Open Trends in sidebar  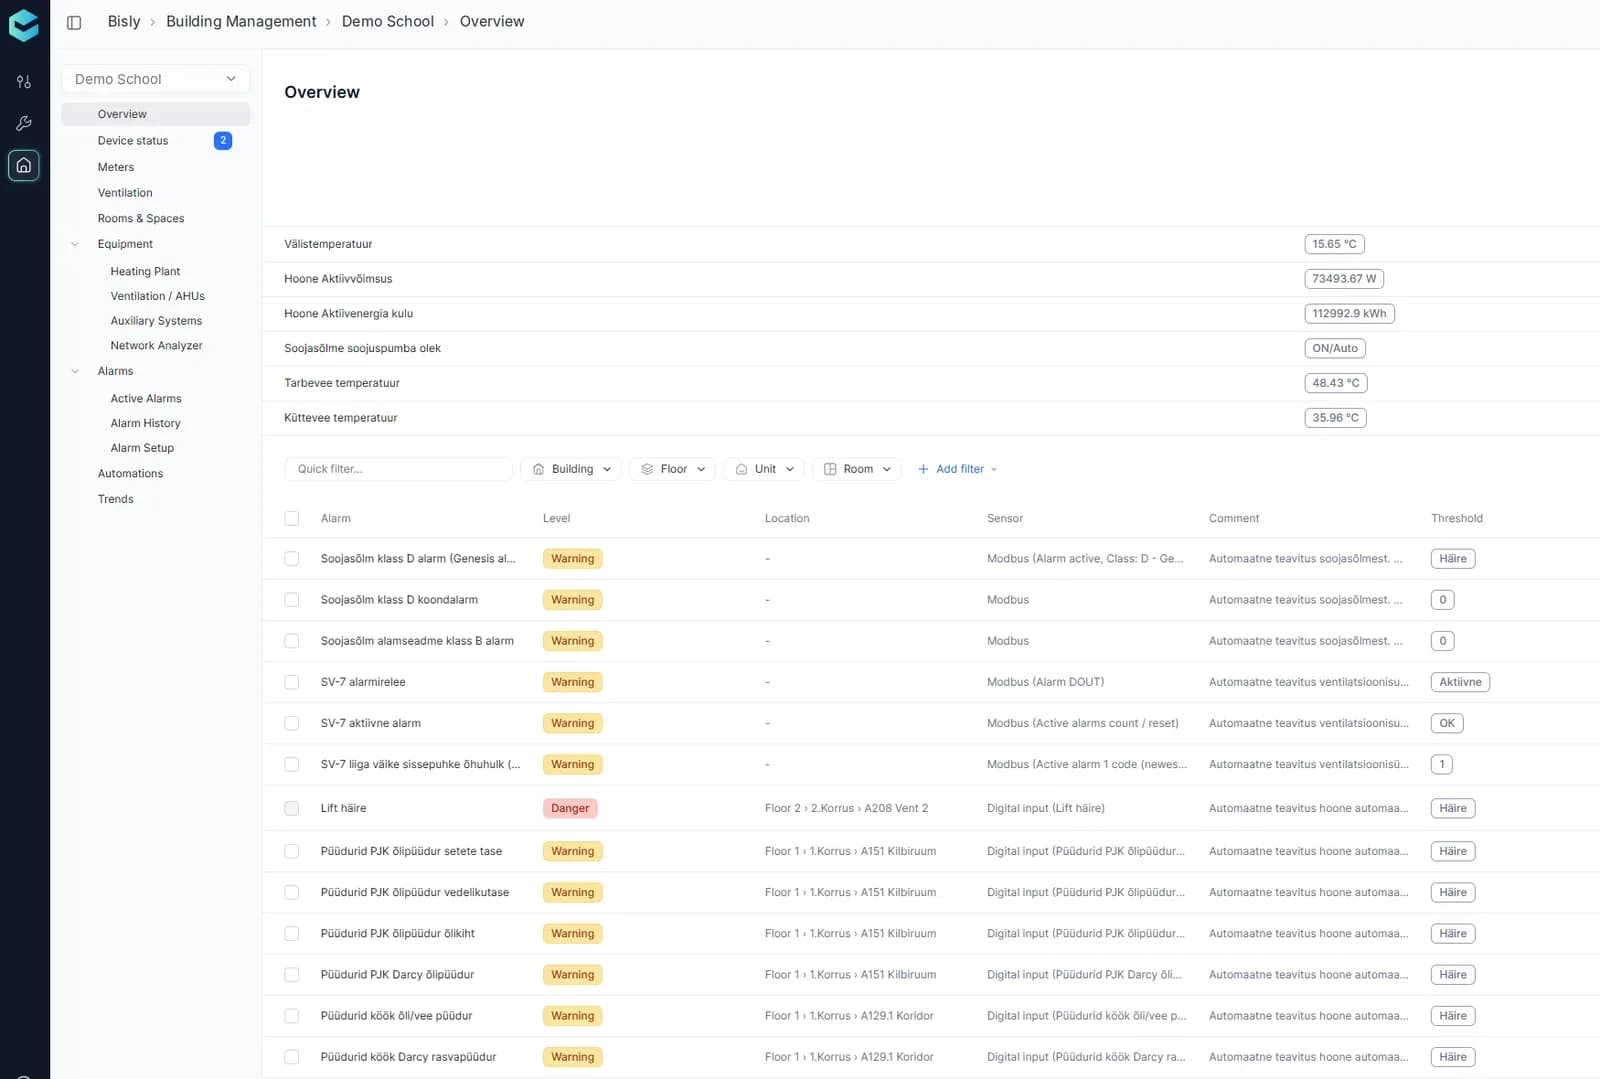click(115, 499)
